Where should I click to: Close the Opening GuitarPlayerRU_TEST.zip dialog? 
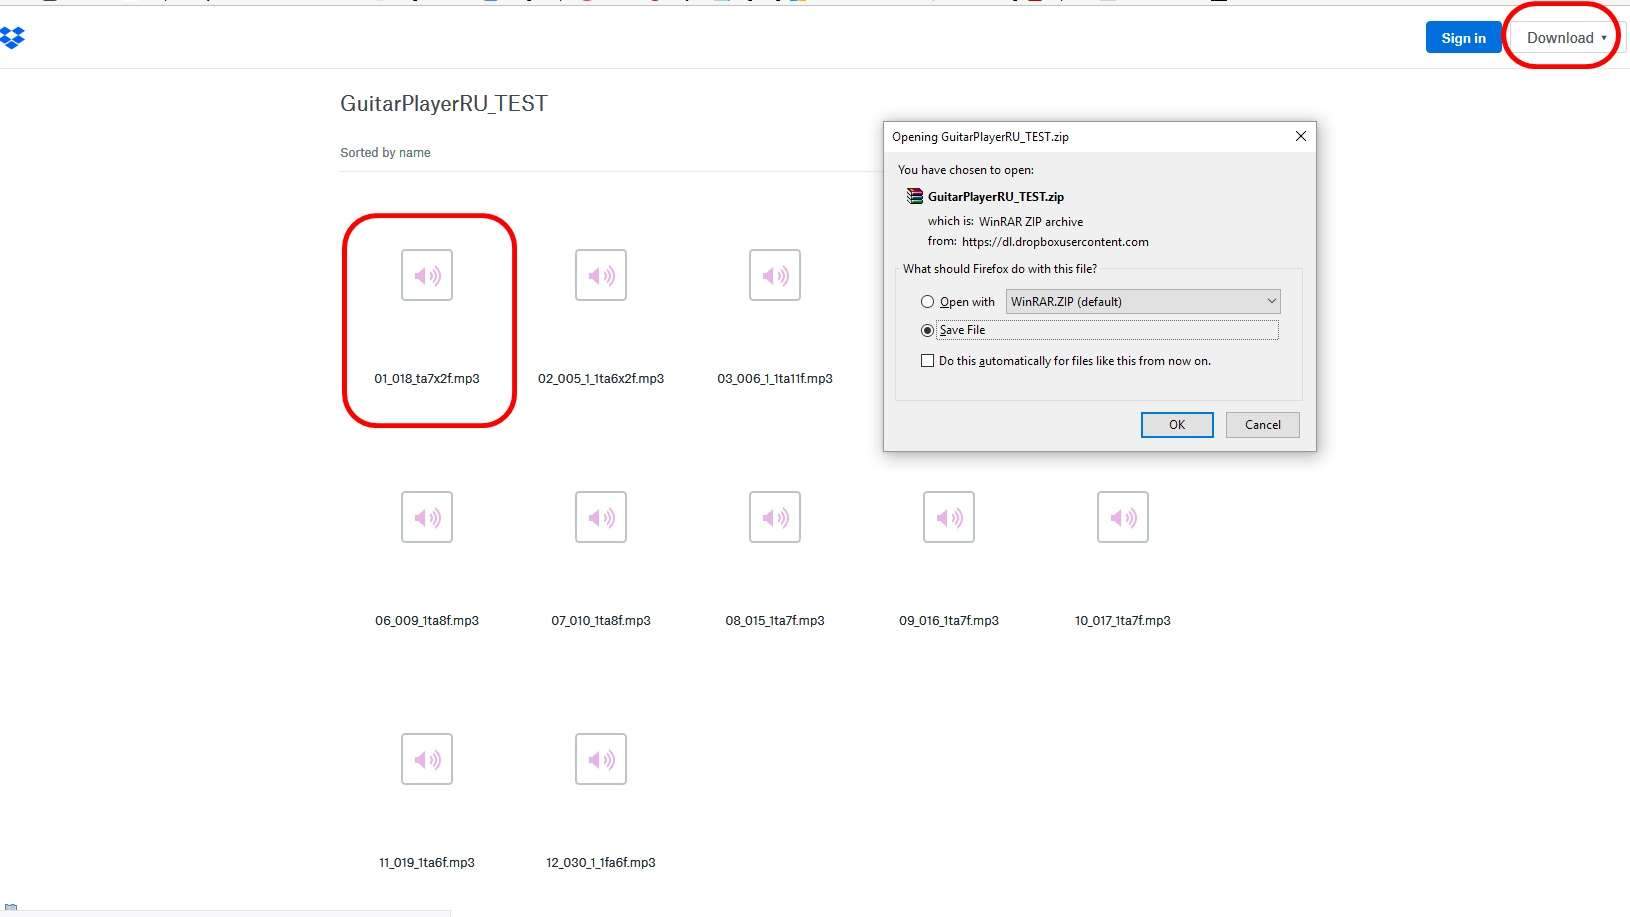point(1301,136)
